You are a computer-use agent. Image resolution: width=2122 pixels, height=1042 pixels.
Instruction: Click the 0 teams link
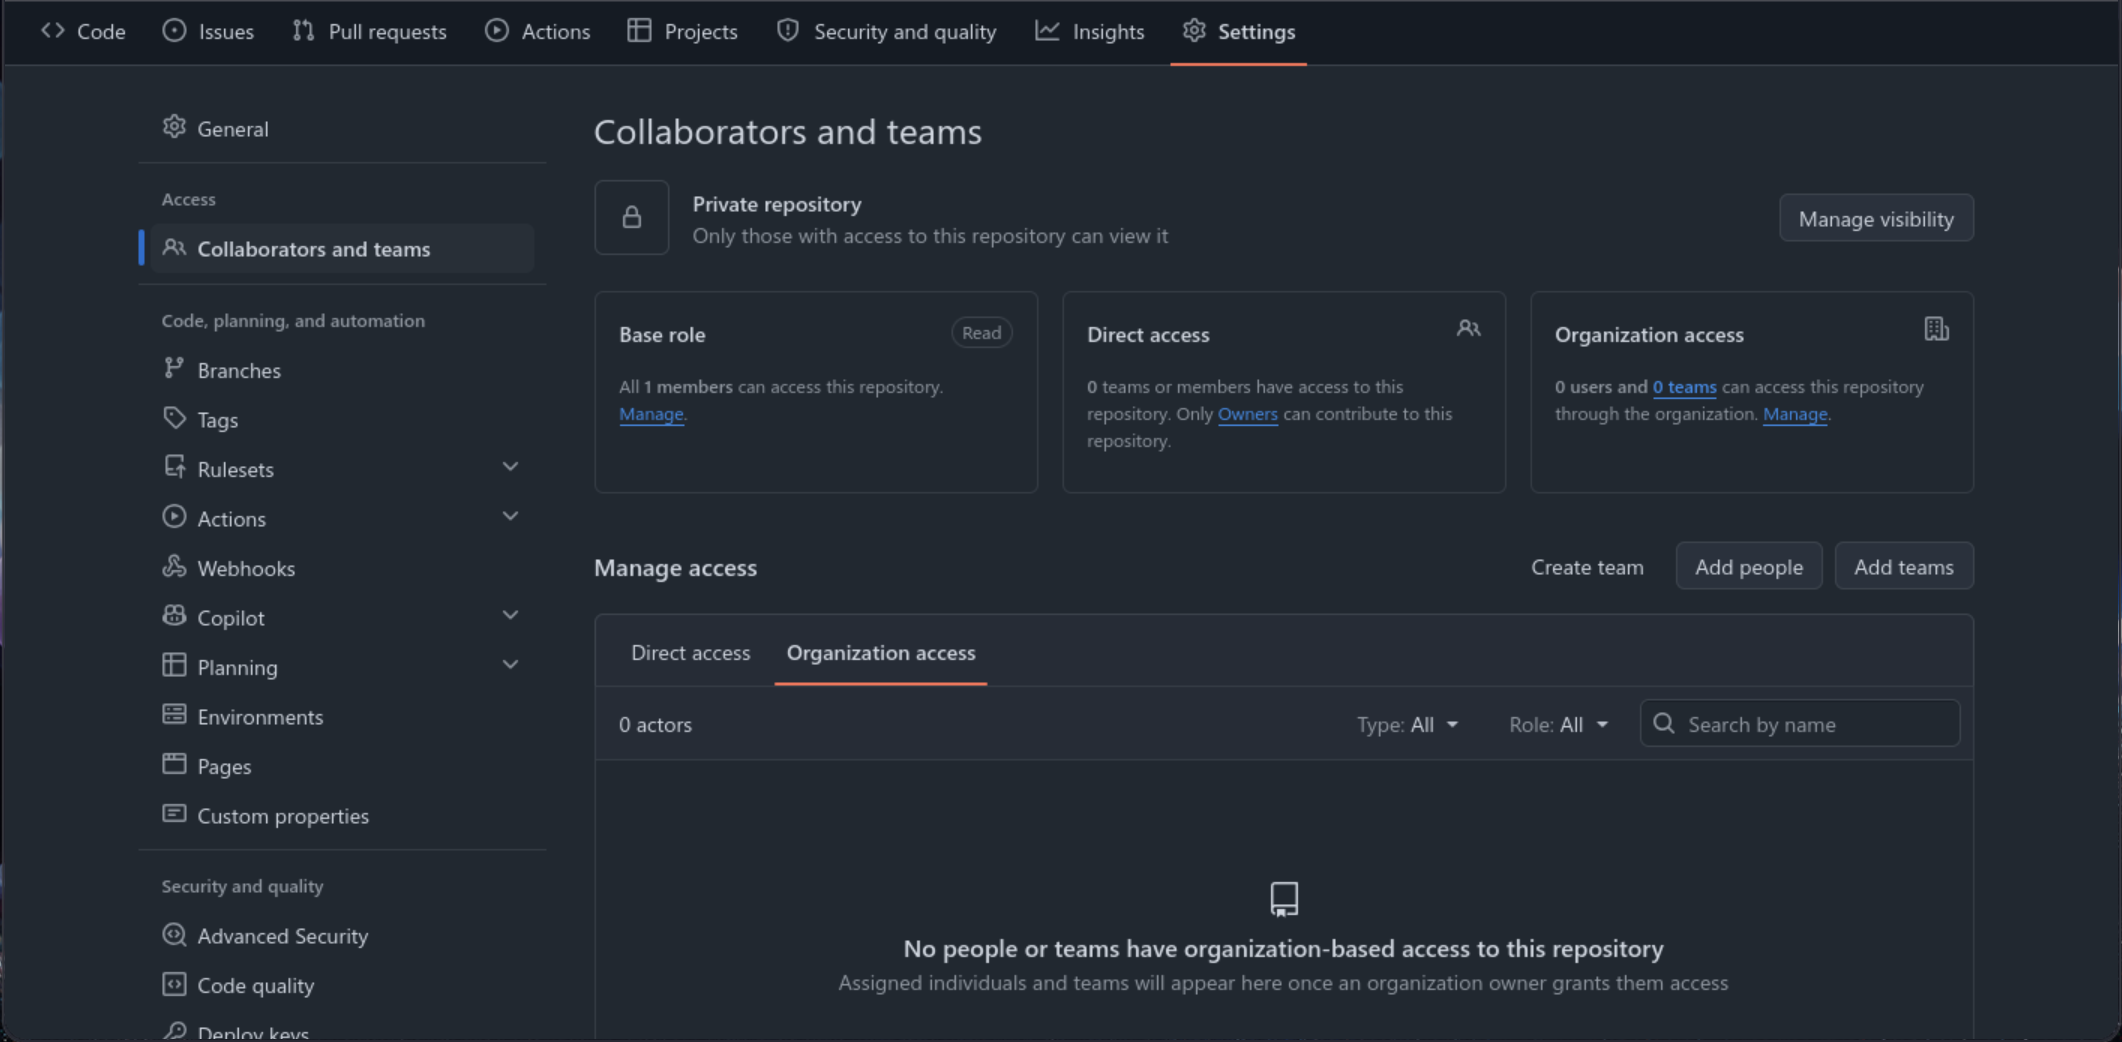click(1684, 387)
